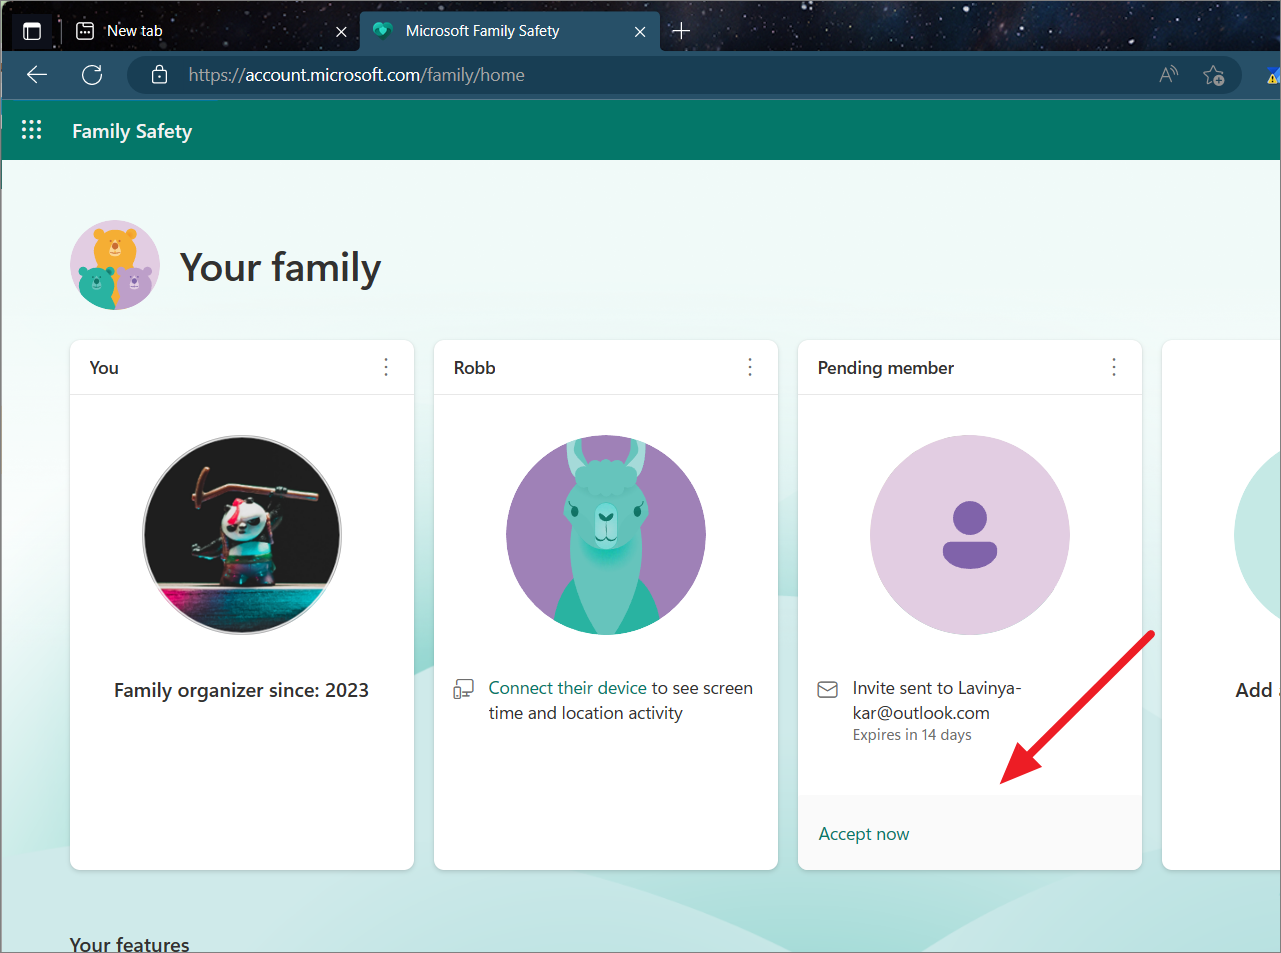Click Robb's llama avatar
This screenshot has height=953, width=1281.
[x=606, y=534]
